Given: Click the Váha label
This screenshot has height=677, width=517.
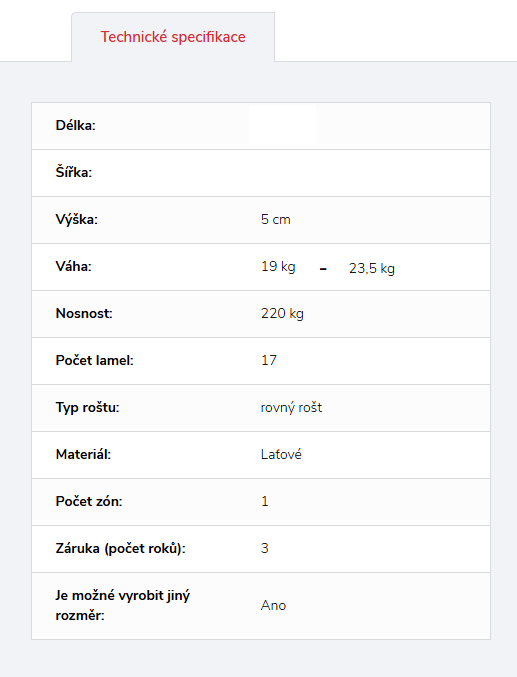Looking at the screenshot, I should 74,266.
